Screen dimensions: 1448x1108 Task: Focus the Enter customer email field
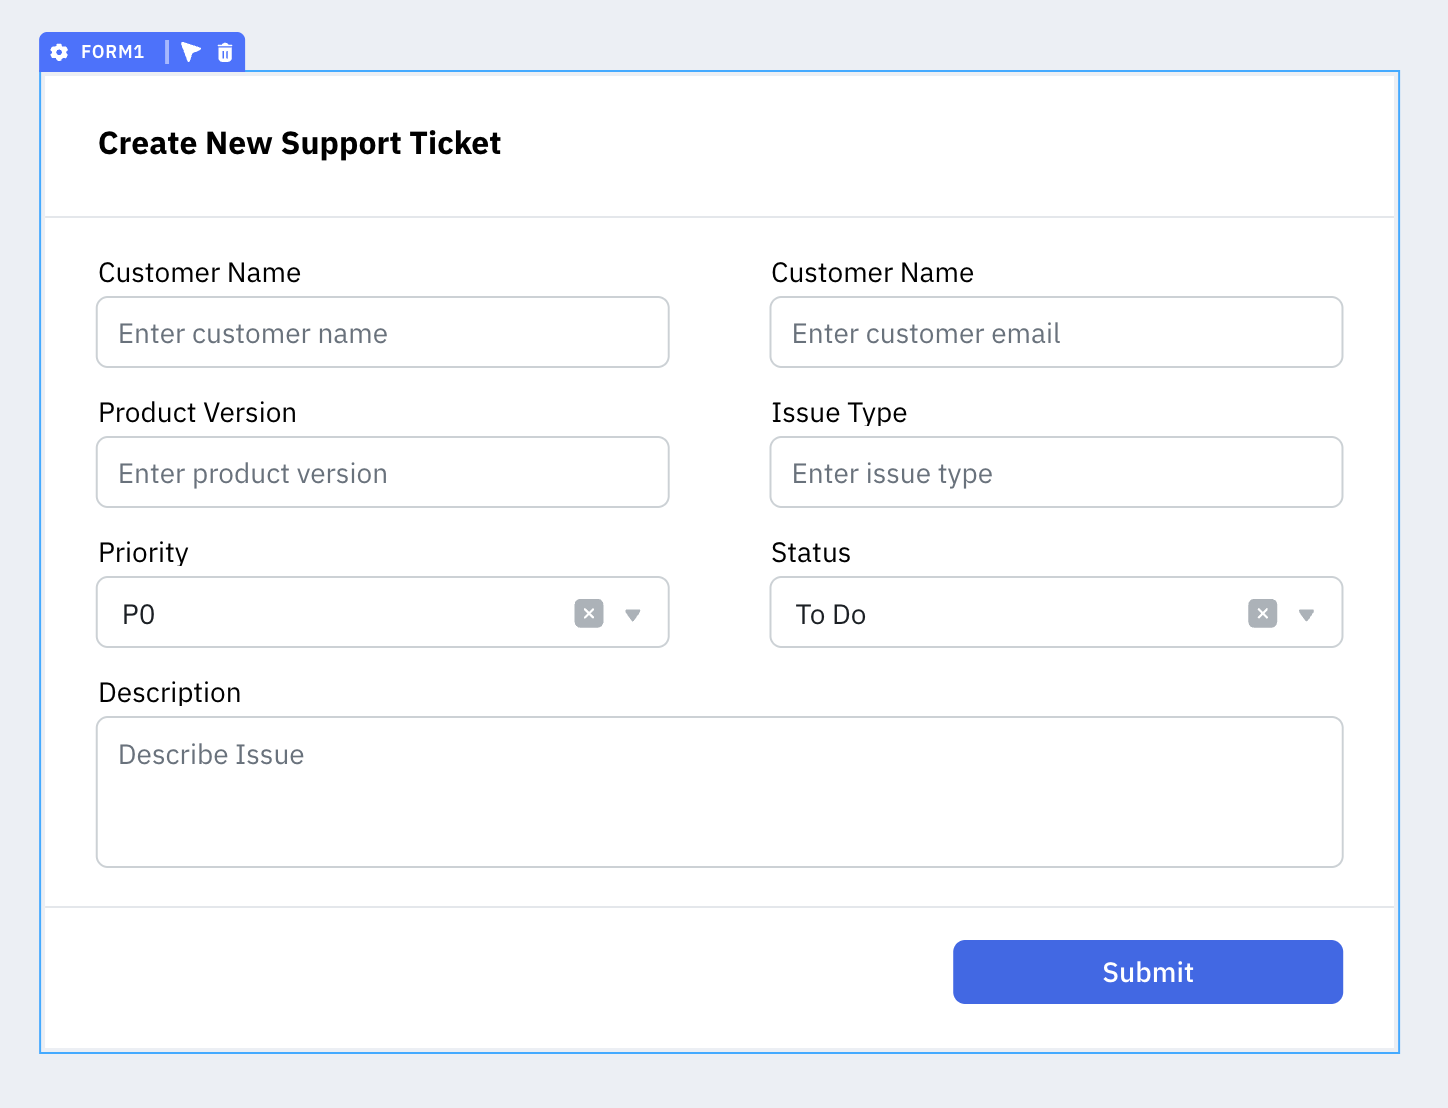(x=1056, y=332)
